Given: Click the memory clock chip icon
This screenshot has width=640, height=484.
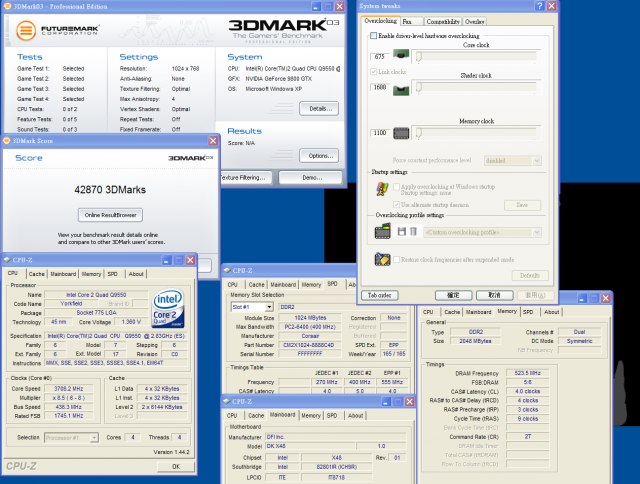Looking at the screenshot, I should point(401,133).
